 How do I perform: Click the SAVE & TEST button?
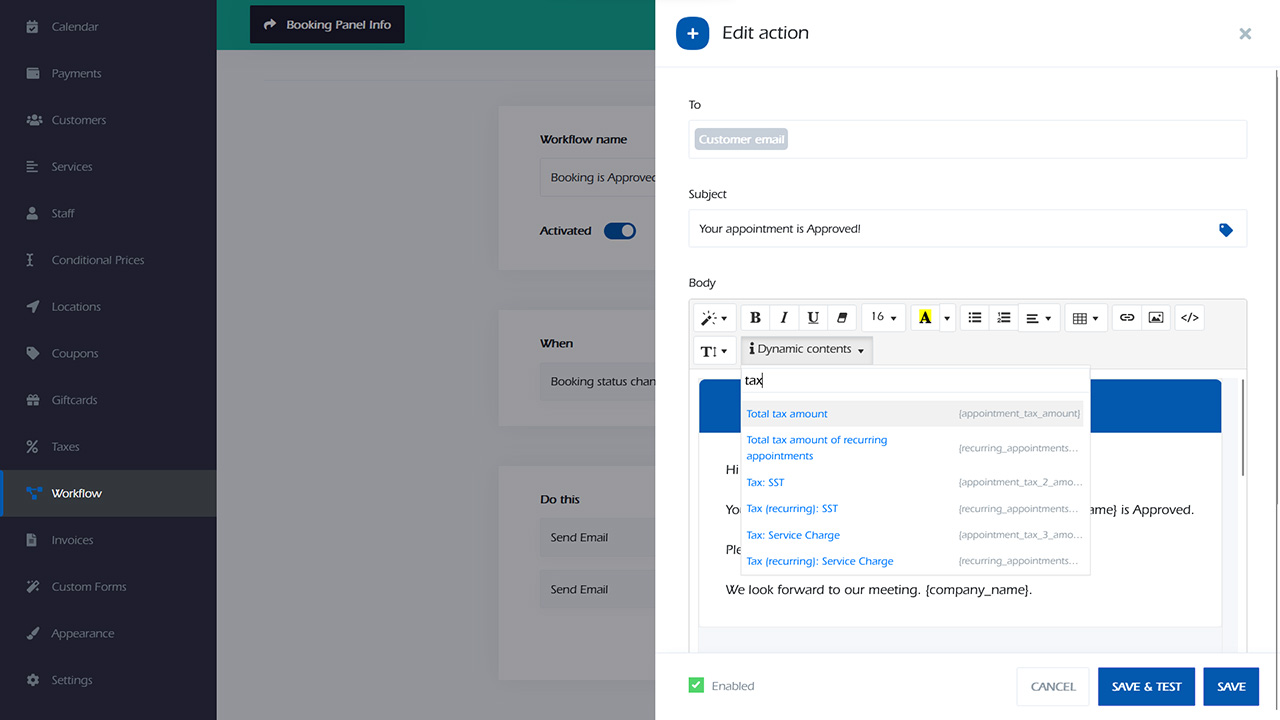click(x=1146, y=687)
